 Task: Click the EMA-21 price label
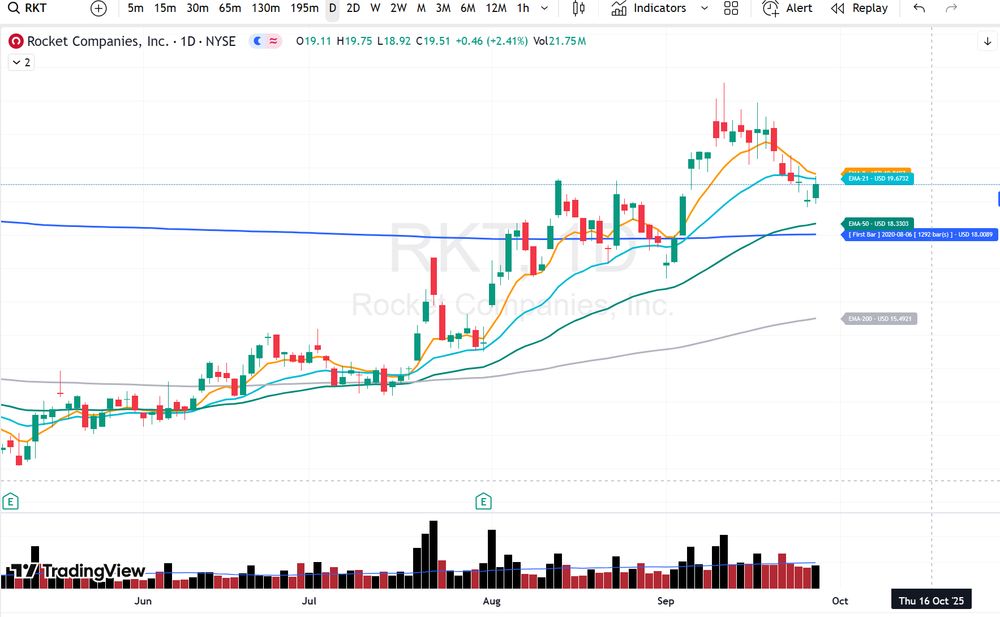coord(878,179)
